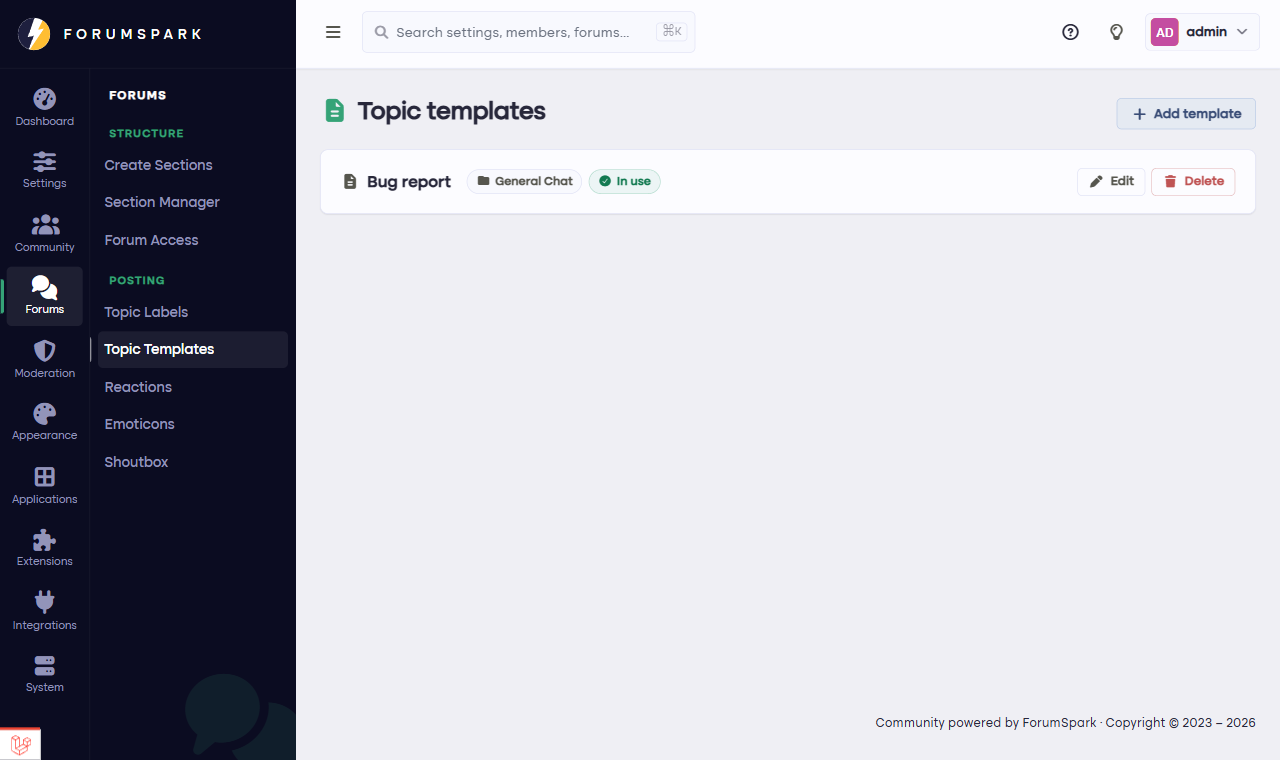1280x760 pixels.
Task: Click the lightbulb tips icon
Action: point(1117,32)
